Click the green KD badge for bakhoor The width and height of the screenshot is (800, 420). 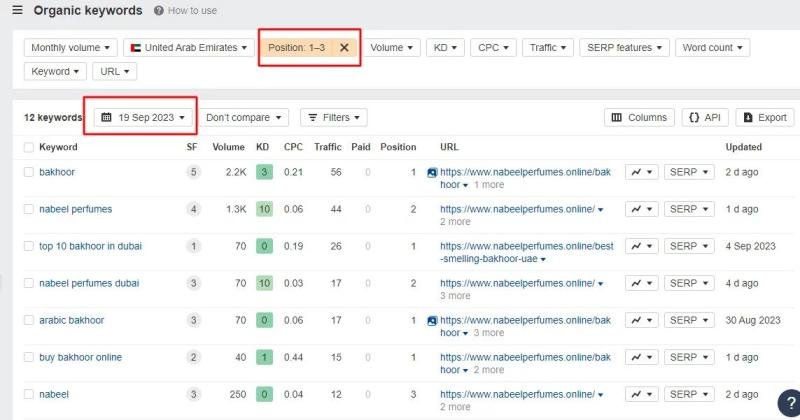[x=263, y=172]
